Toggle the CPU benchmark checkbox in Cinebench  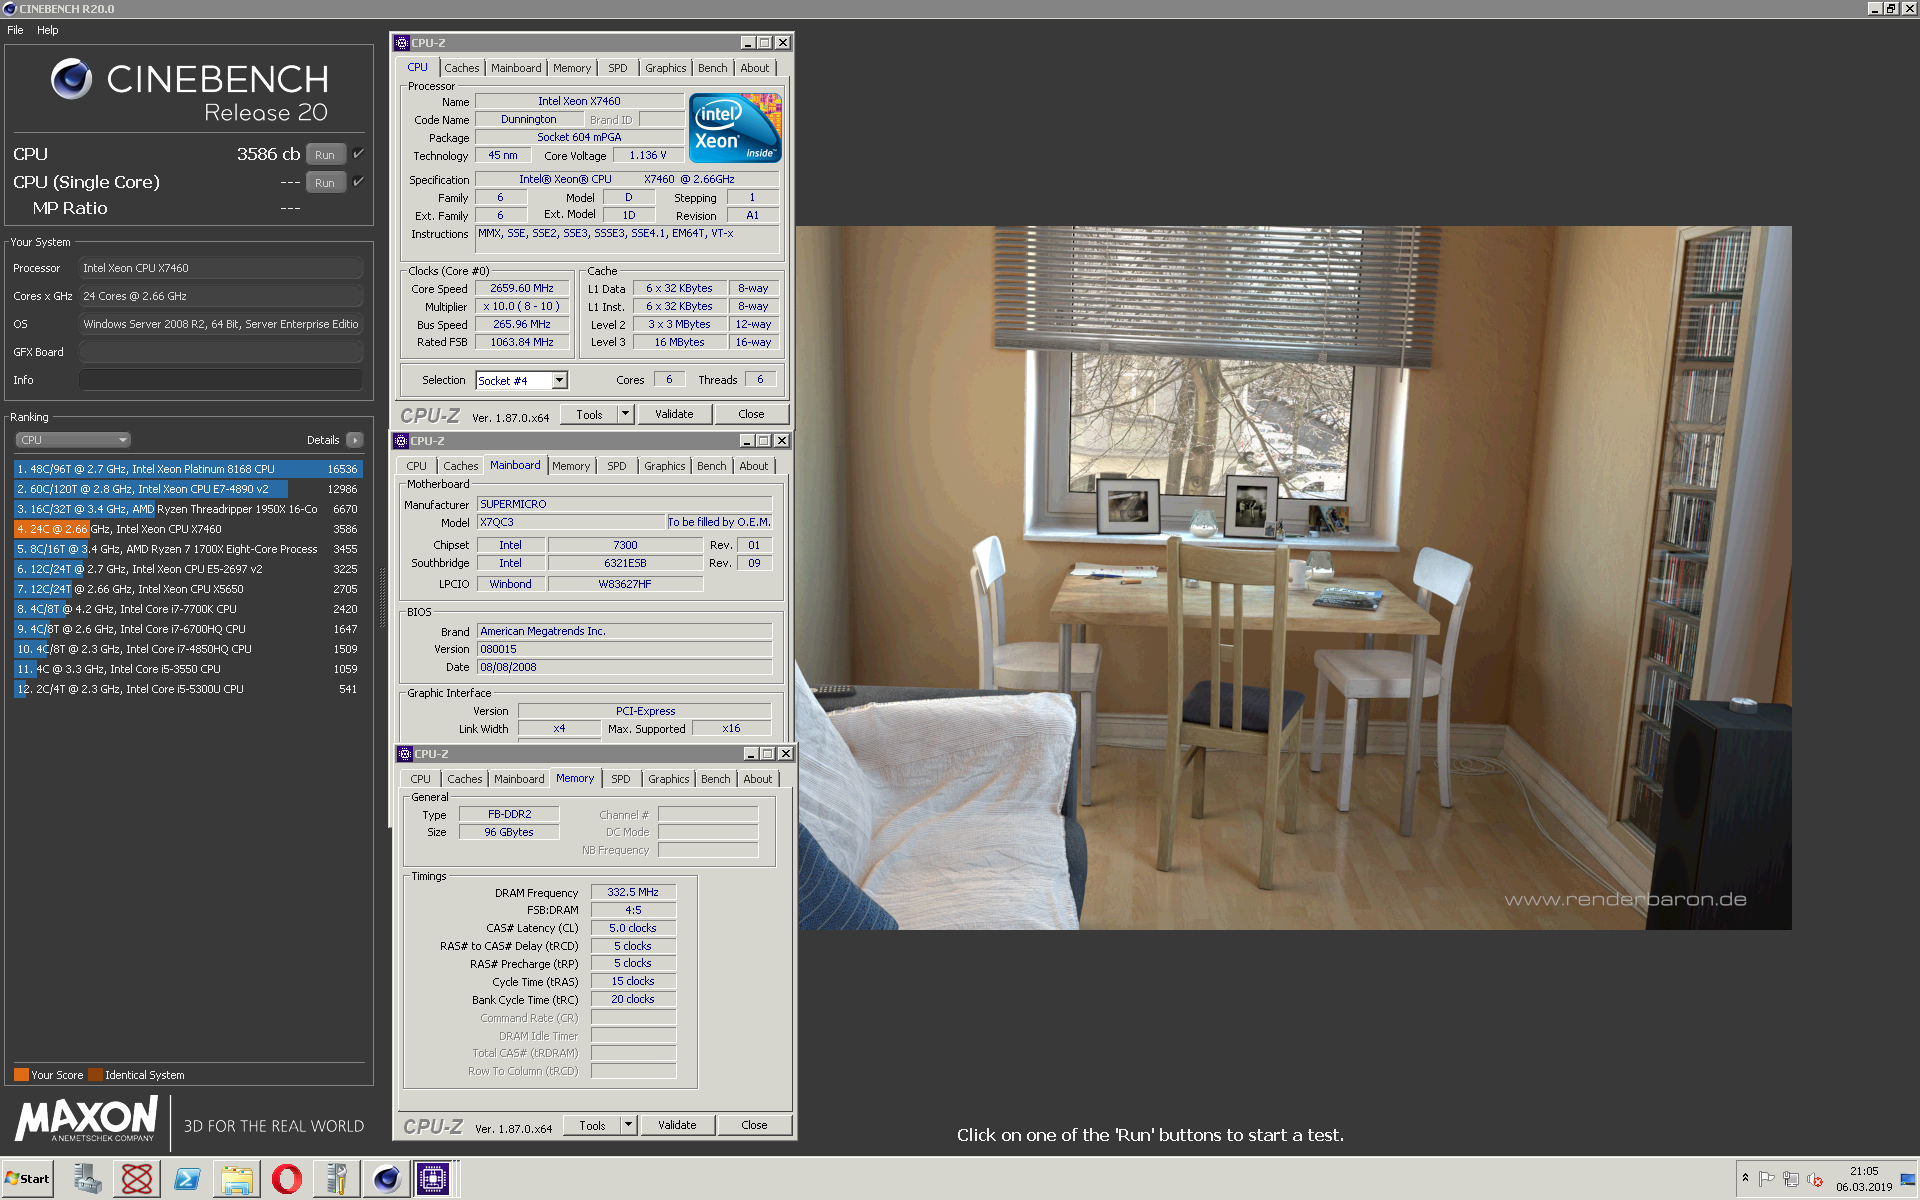point(357,153)
